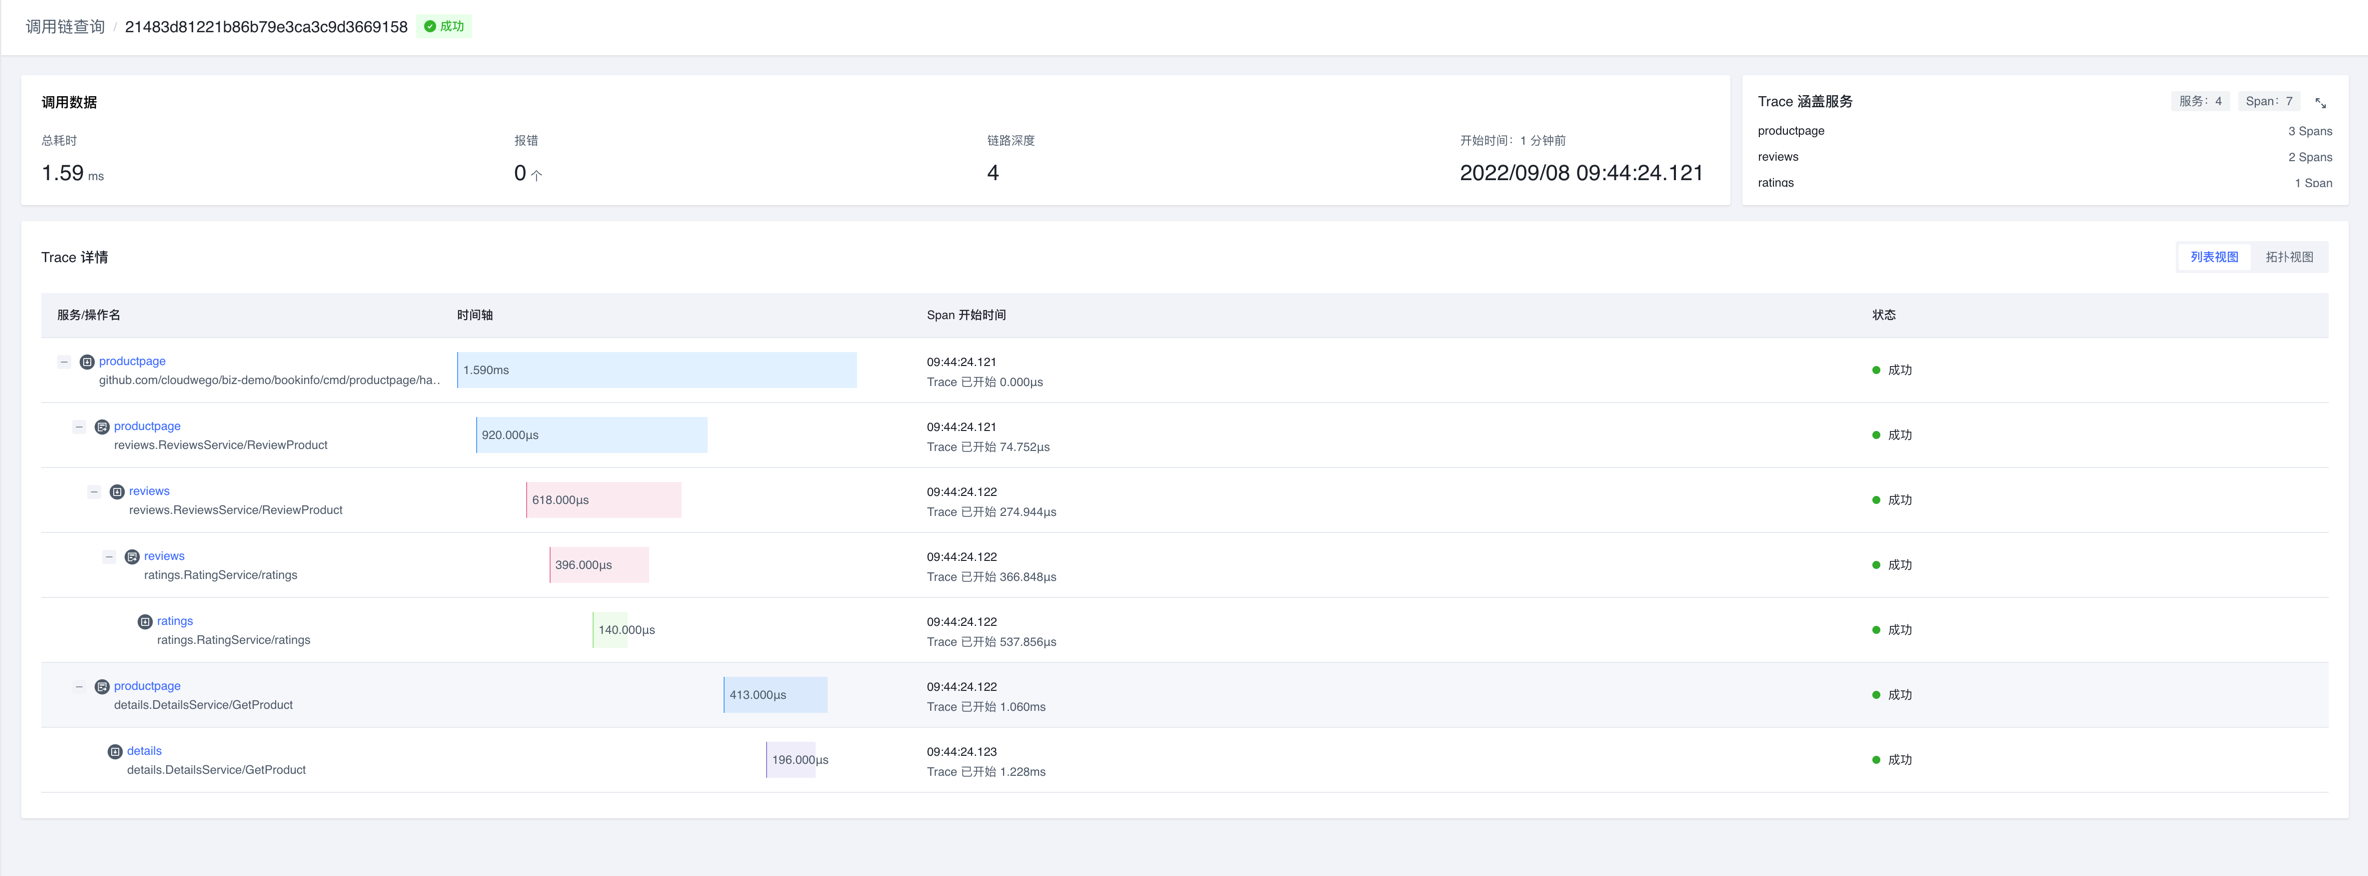Click 成功 status in details row

coord(1892,760)
